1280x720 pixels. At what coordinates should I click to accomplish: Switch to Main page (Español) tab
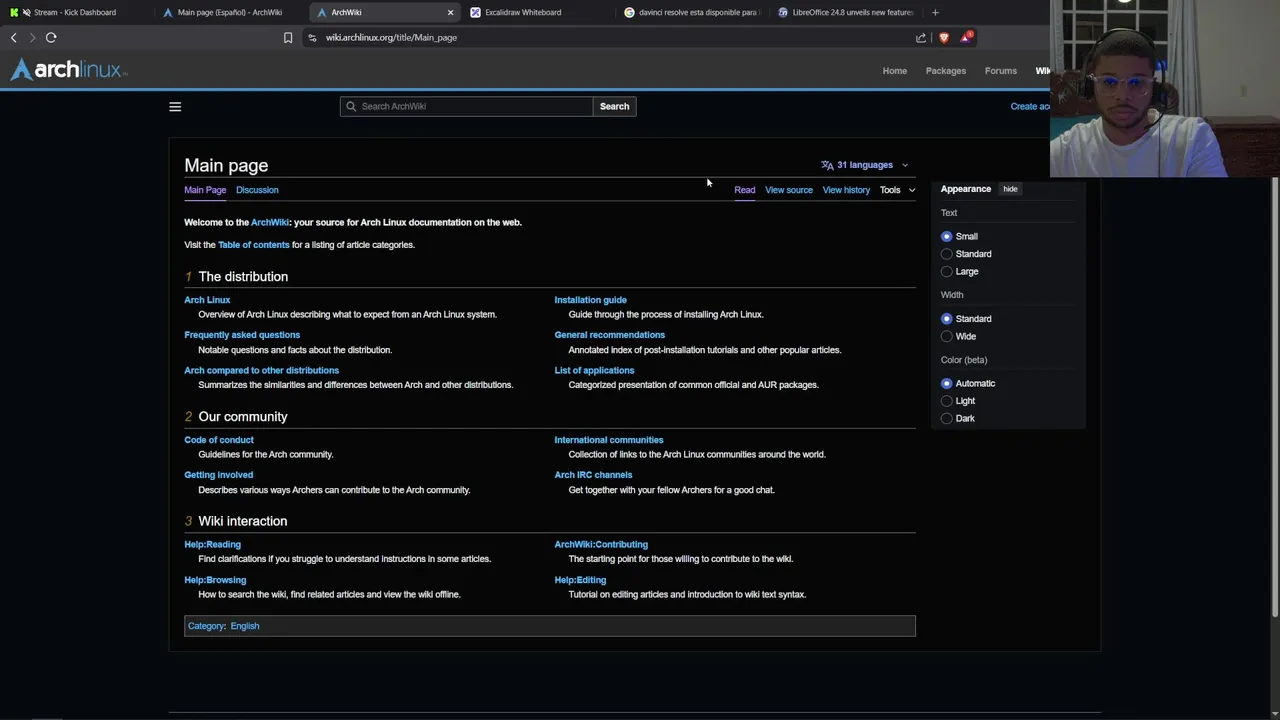(230, 12)
